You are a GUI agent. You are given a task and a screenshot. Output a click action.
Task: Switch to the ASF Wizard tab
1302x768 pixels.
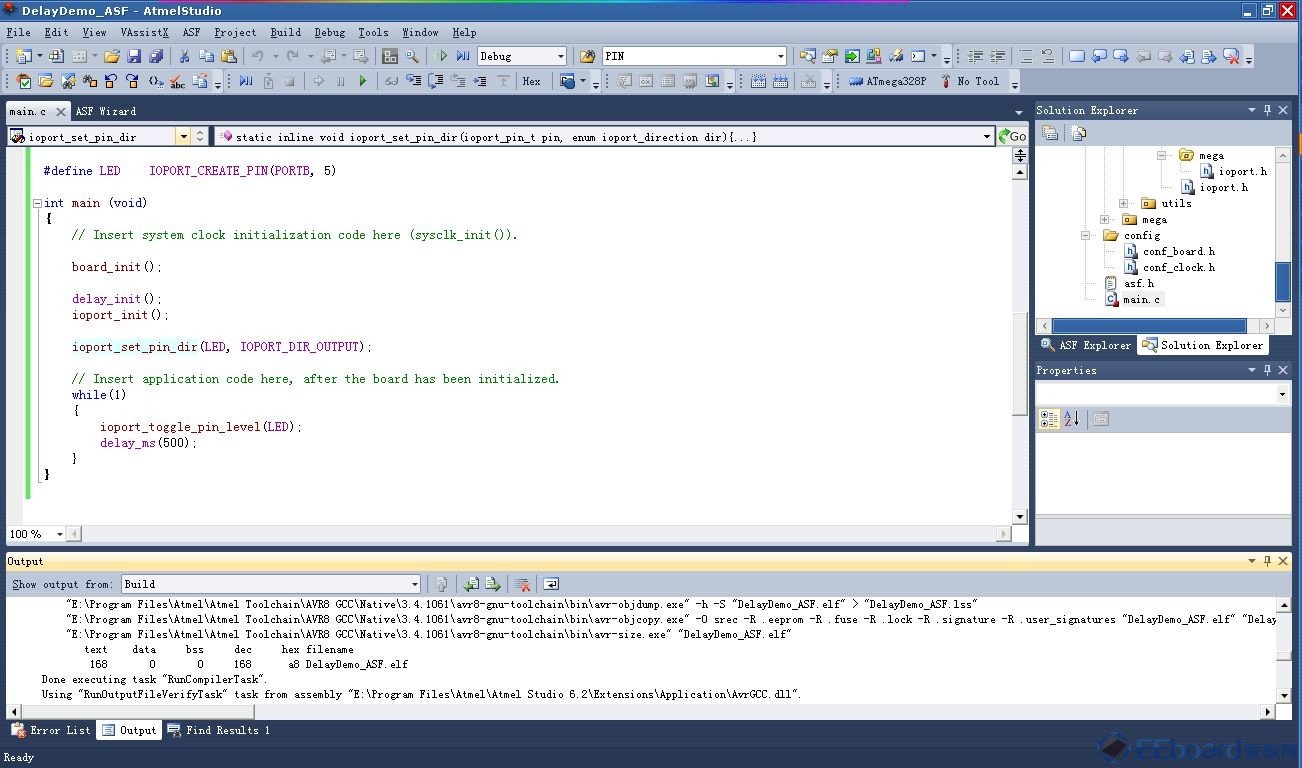(x=105, y=111)
